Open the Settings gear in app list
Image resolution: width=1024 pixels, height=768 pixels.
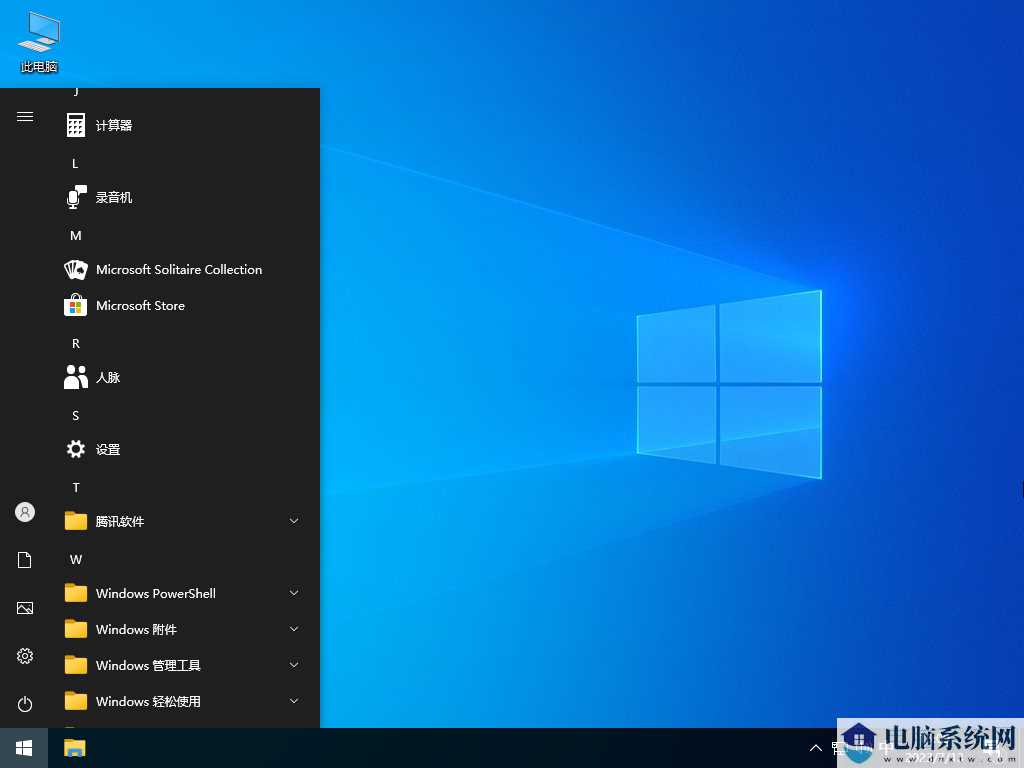pyautogui.click(x=76, y=449)
